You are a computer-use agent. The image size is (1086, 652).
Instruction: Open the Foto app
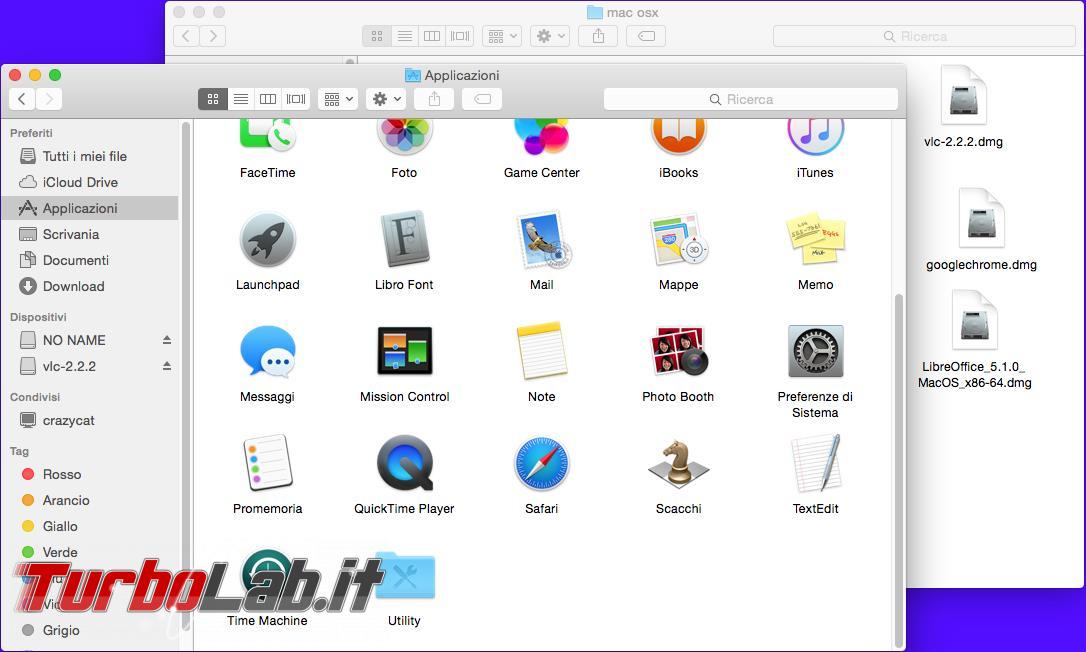click(x=404, y=136)
